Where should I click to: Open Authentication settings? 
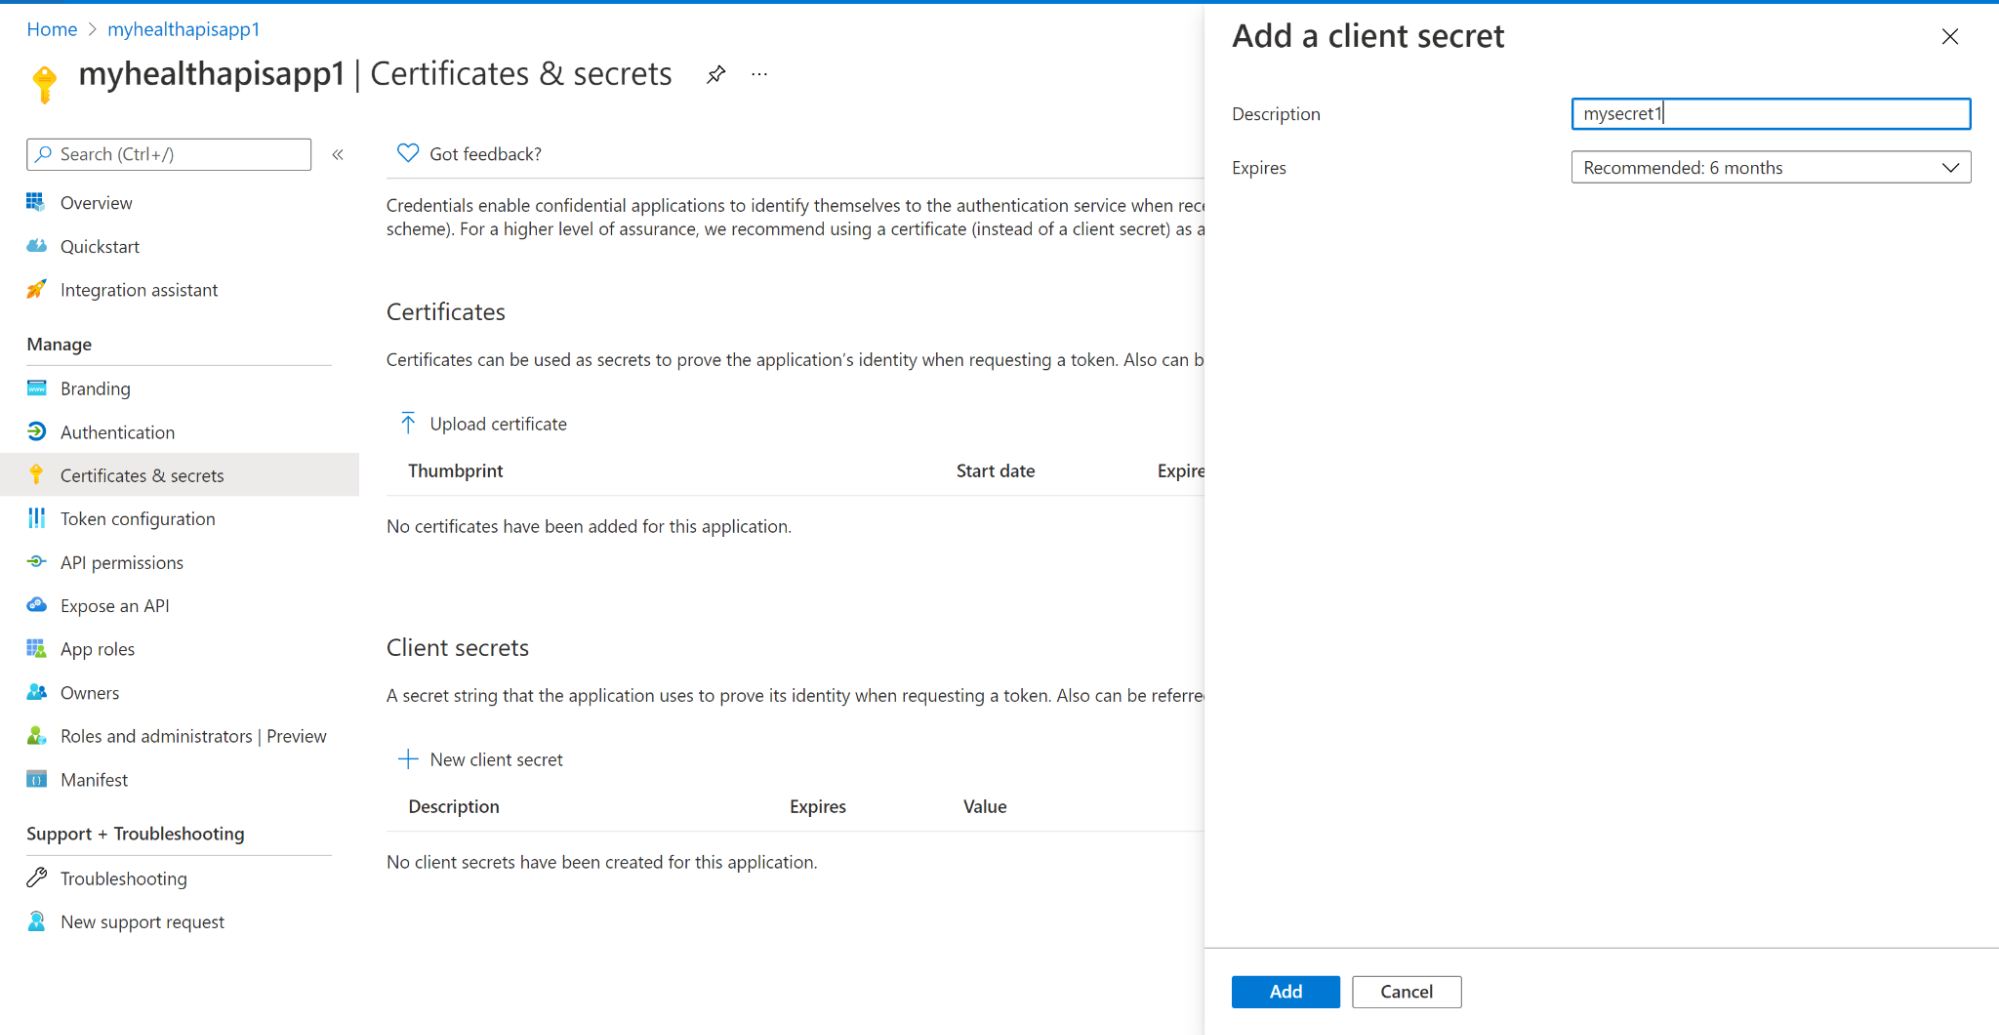tap(118, 431)
